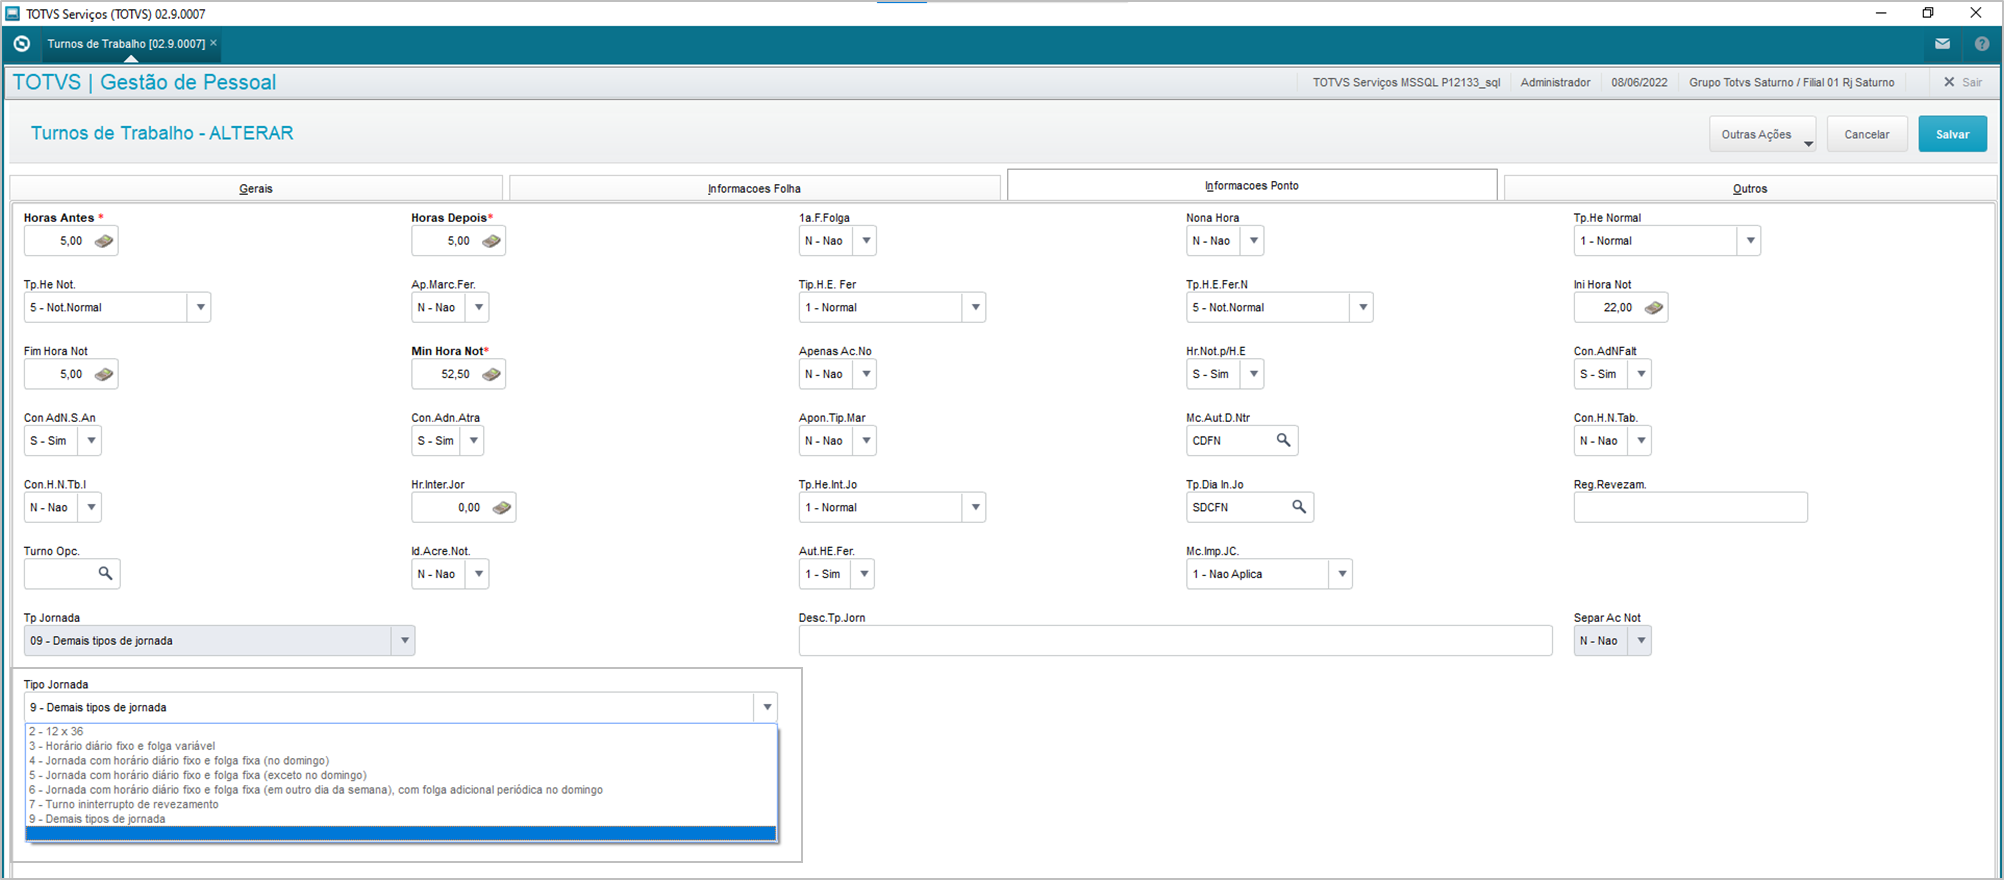Open calculator icon for Min Hora Not
This screenshot has height=880, width=2004.
[x=491, y=374]
